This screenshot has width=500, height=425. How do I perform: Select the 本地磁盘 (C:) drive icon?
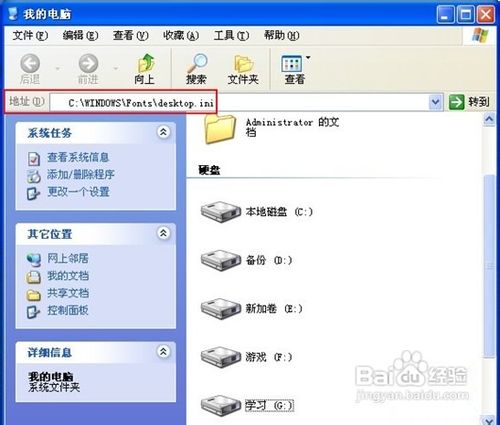tap(220, 211)
